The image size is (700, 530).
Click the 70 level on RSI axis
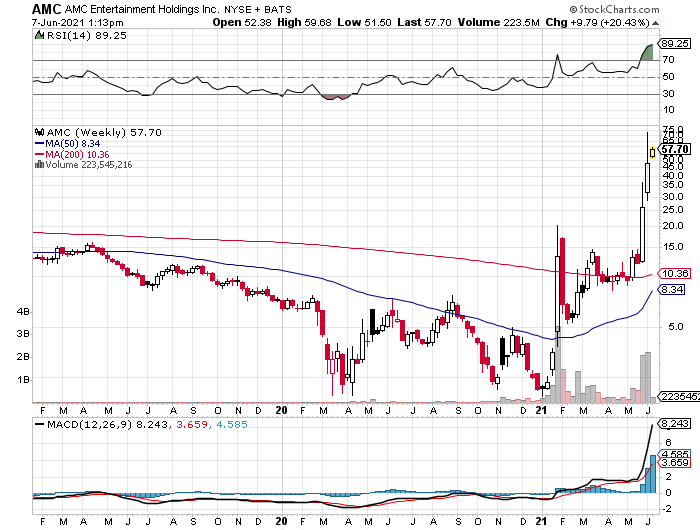[x=668, y=59]
